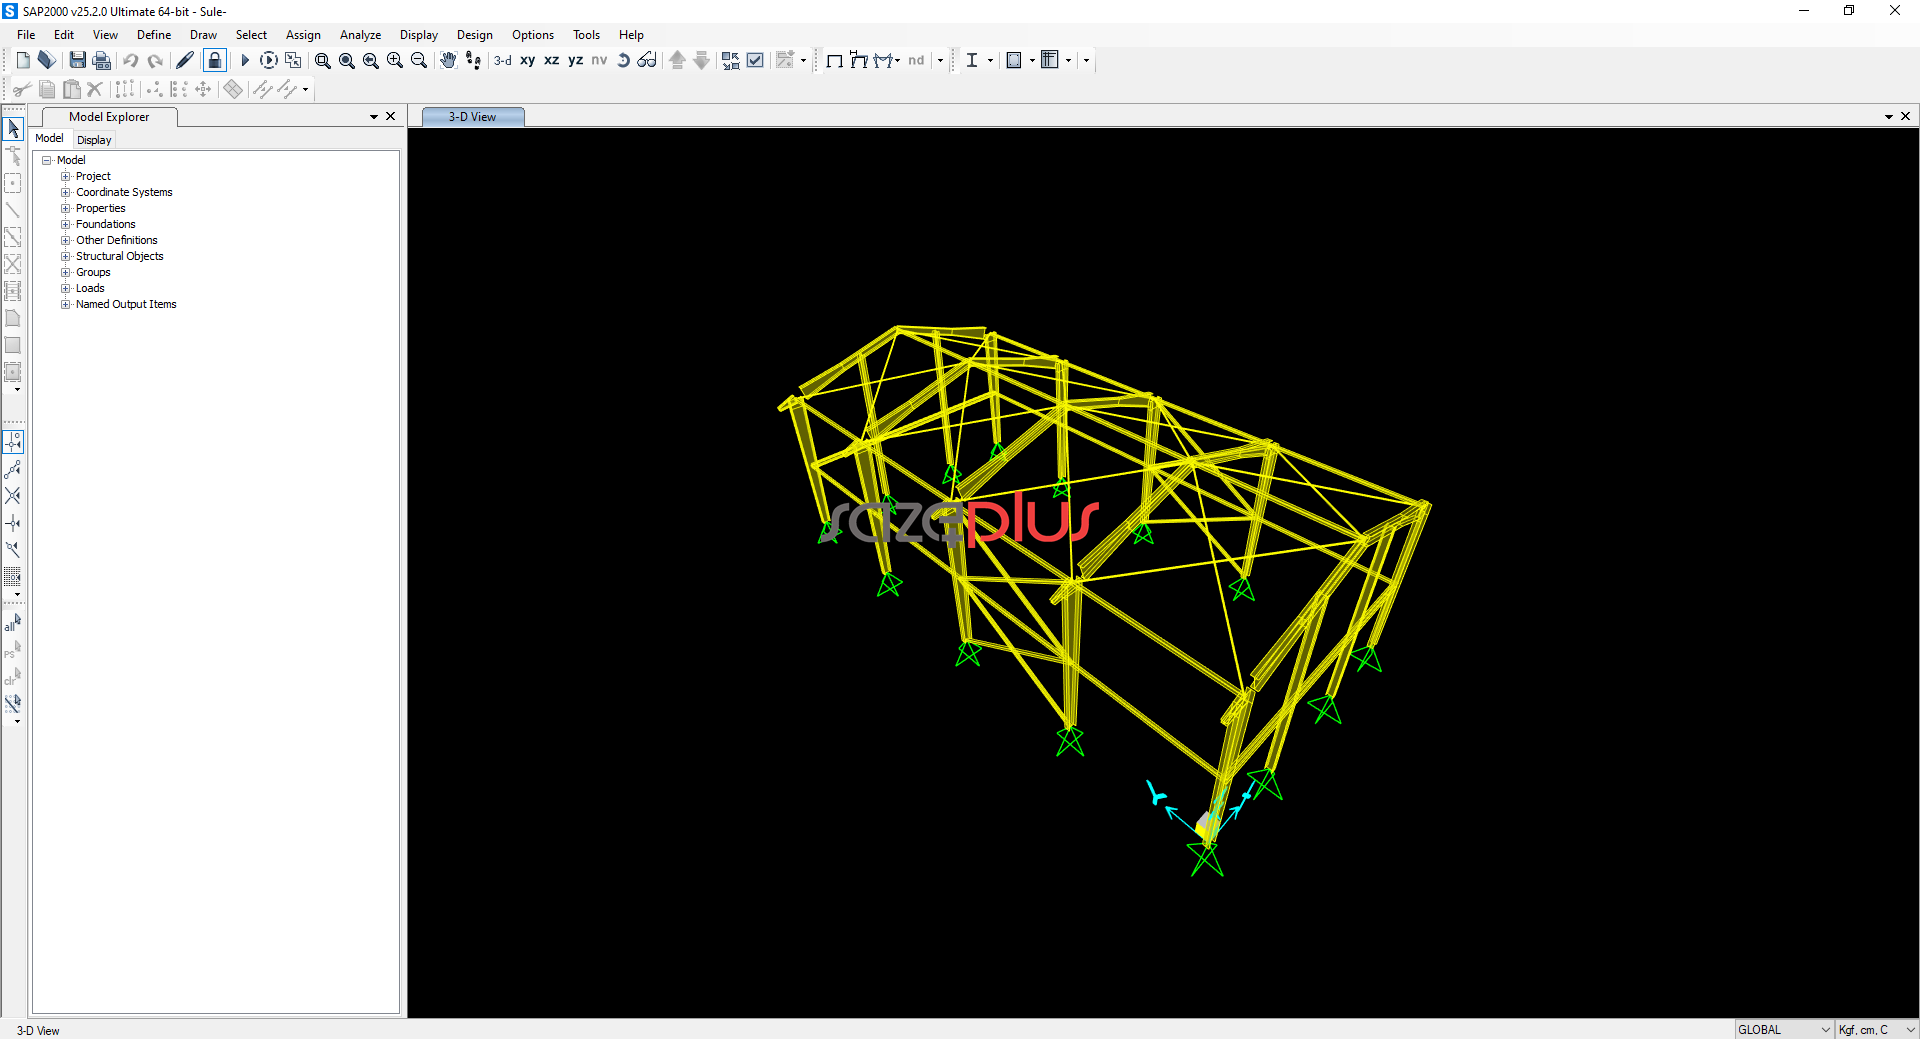Collapse the Model root tree node
This screenshot has width=1920, height=1039.
tap(46, 160)
